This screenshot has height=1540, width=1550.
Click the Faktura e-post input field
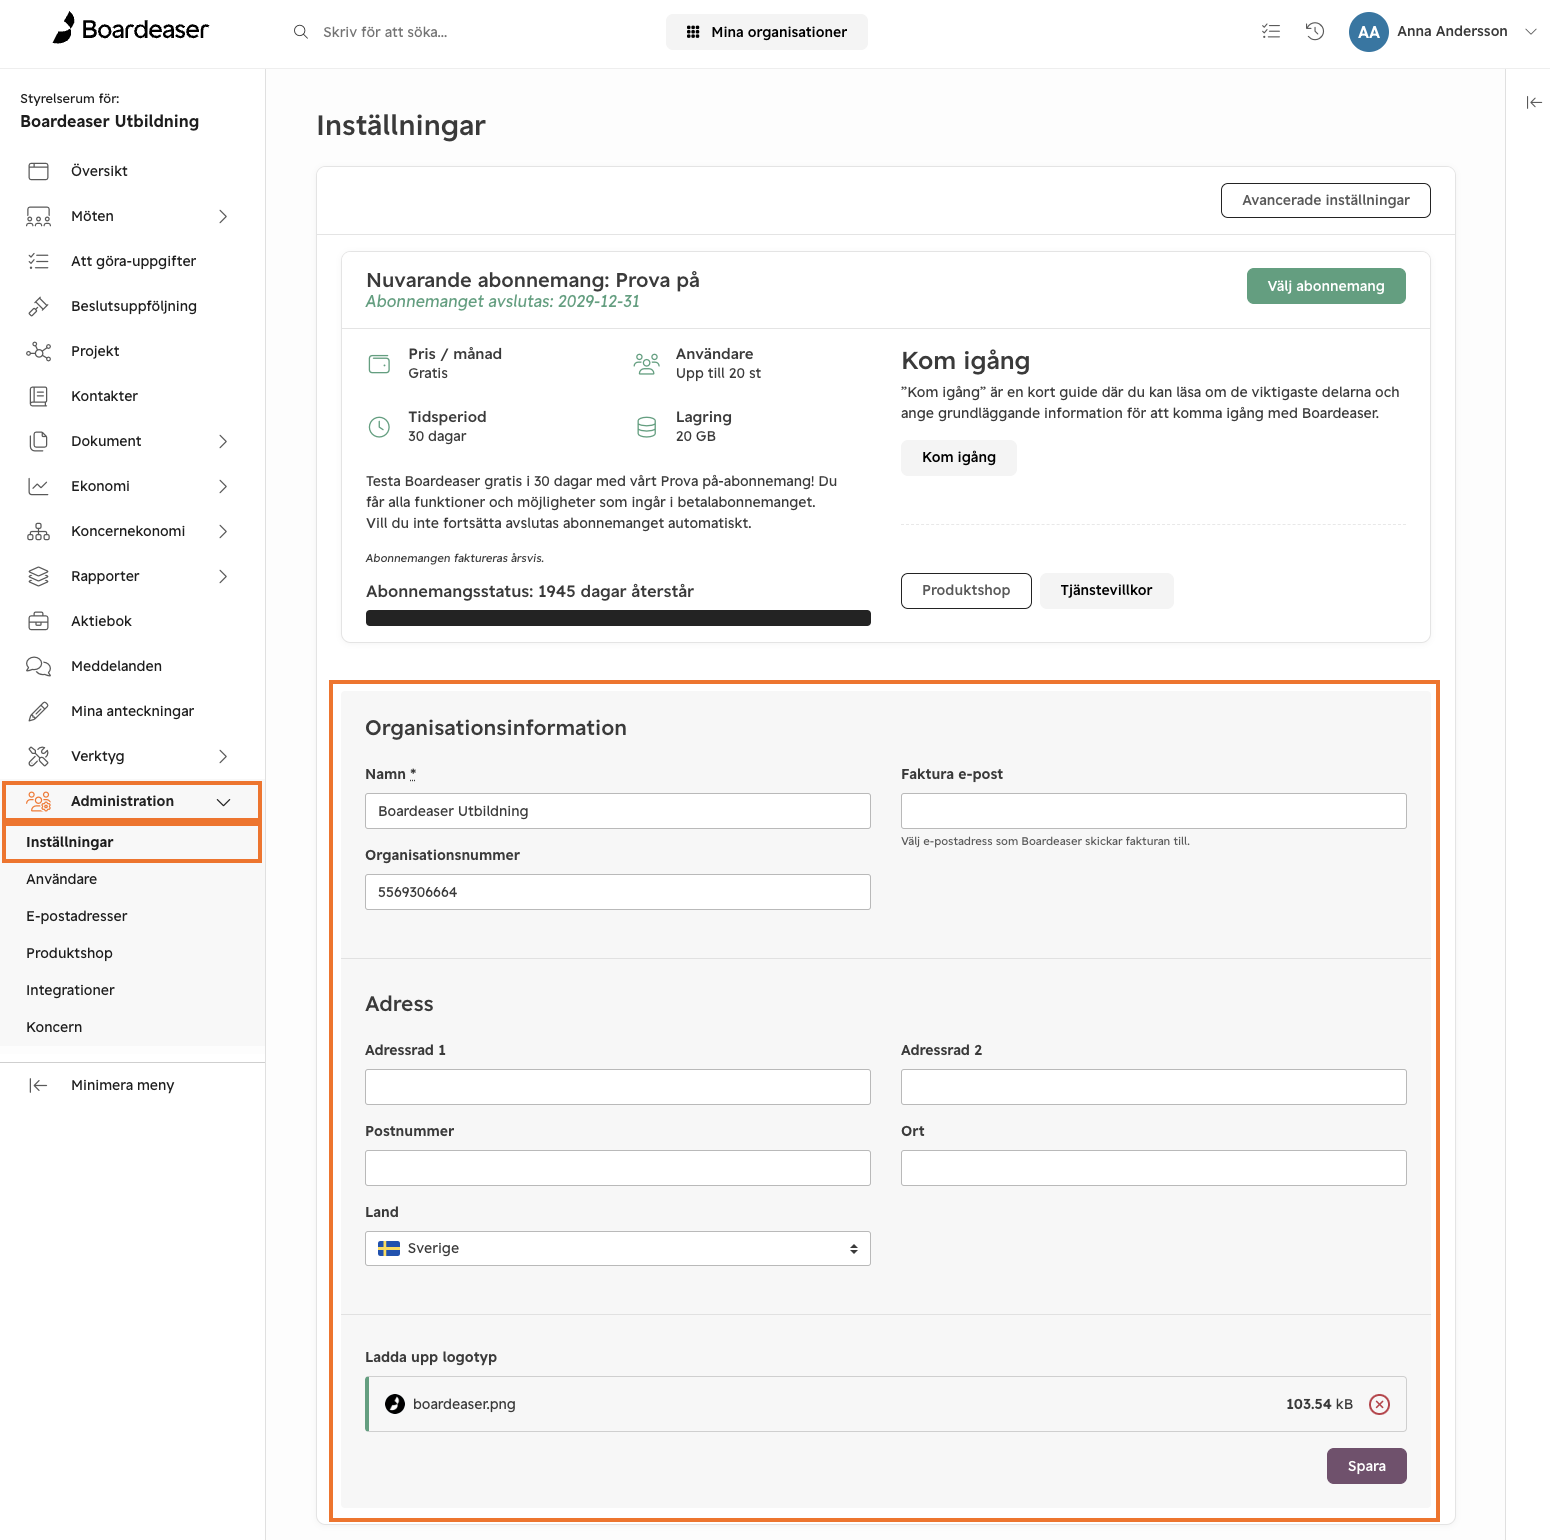[x=1153, y=811]
